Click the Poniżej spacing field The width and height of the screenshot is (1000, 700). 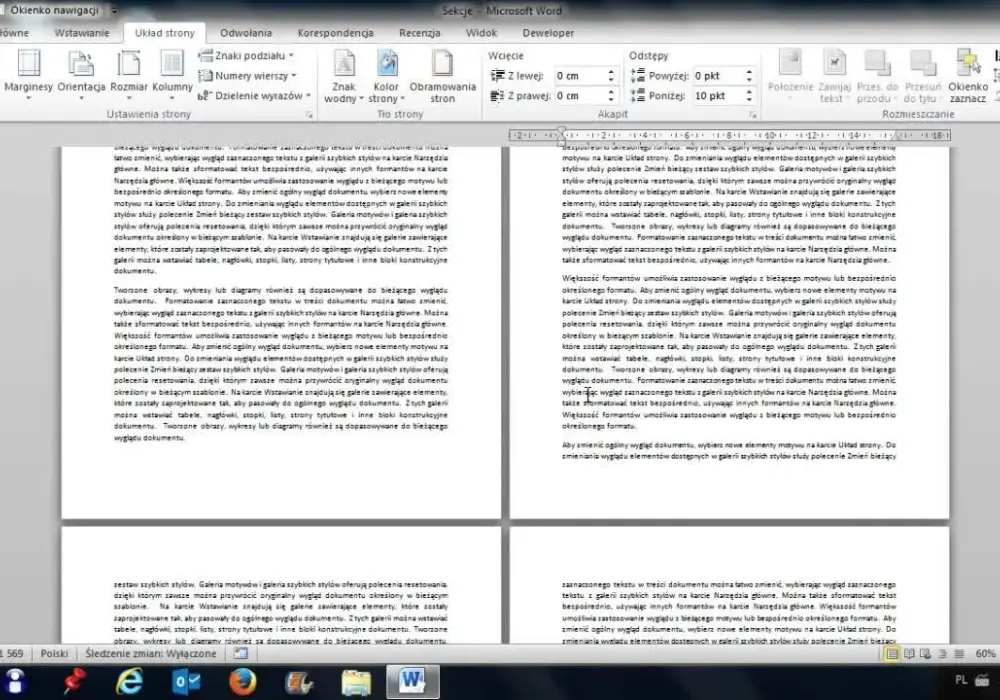717,96
